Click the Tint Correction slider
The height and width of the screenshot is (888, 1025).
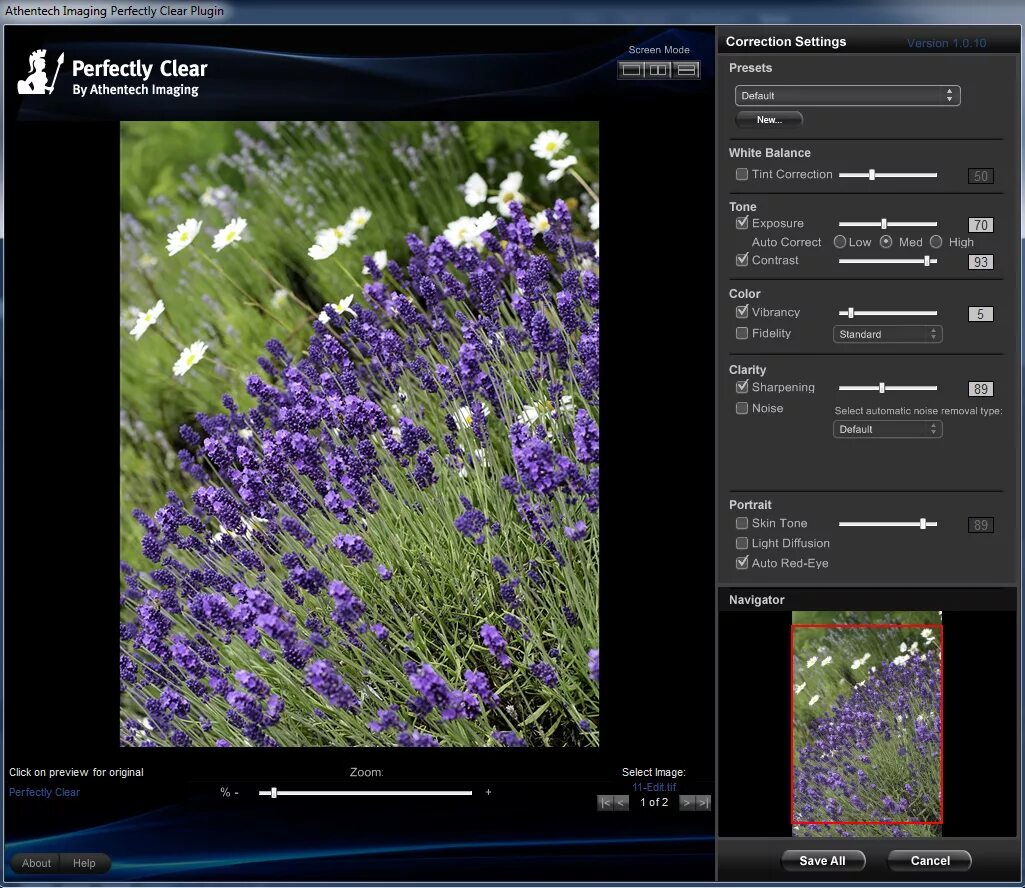(888, 175)
